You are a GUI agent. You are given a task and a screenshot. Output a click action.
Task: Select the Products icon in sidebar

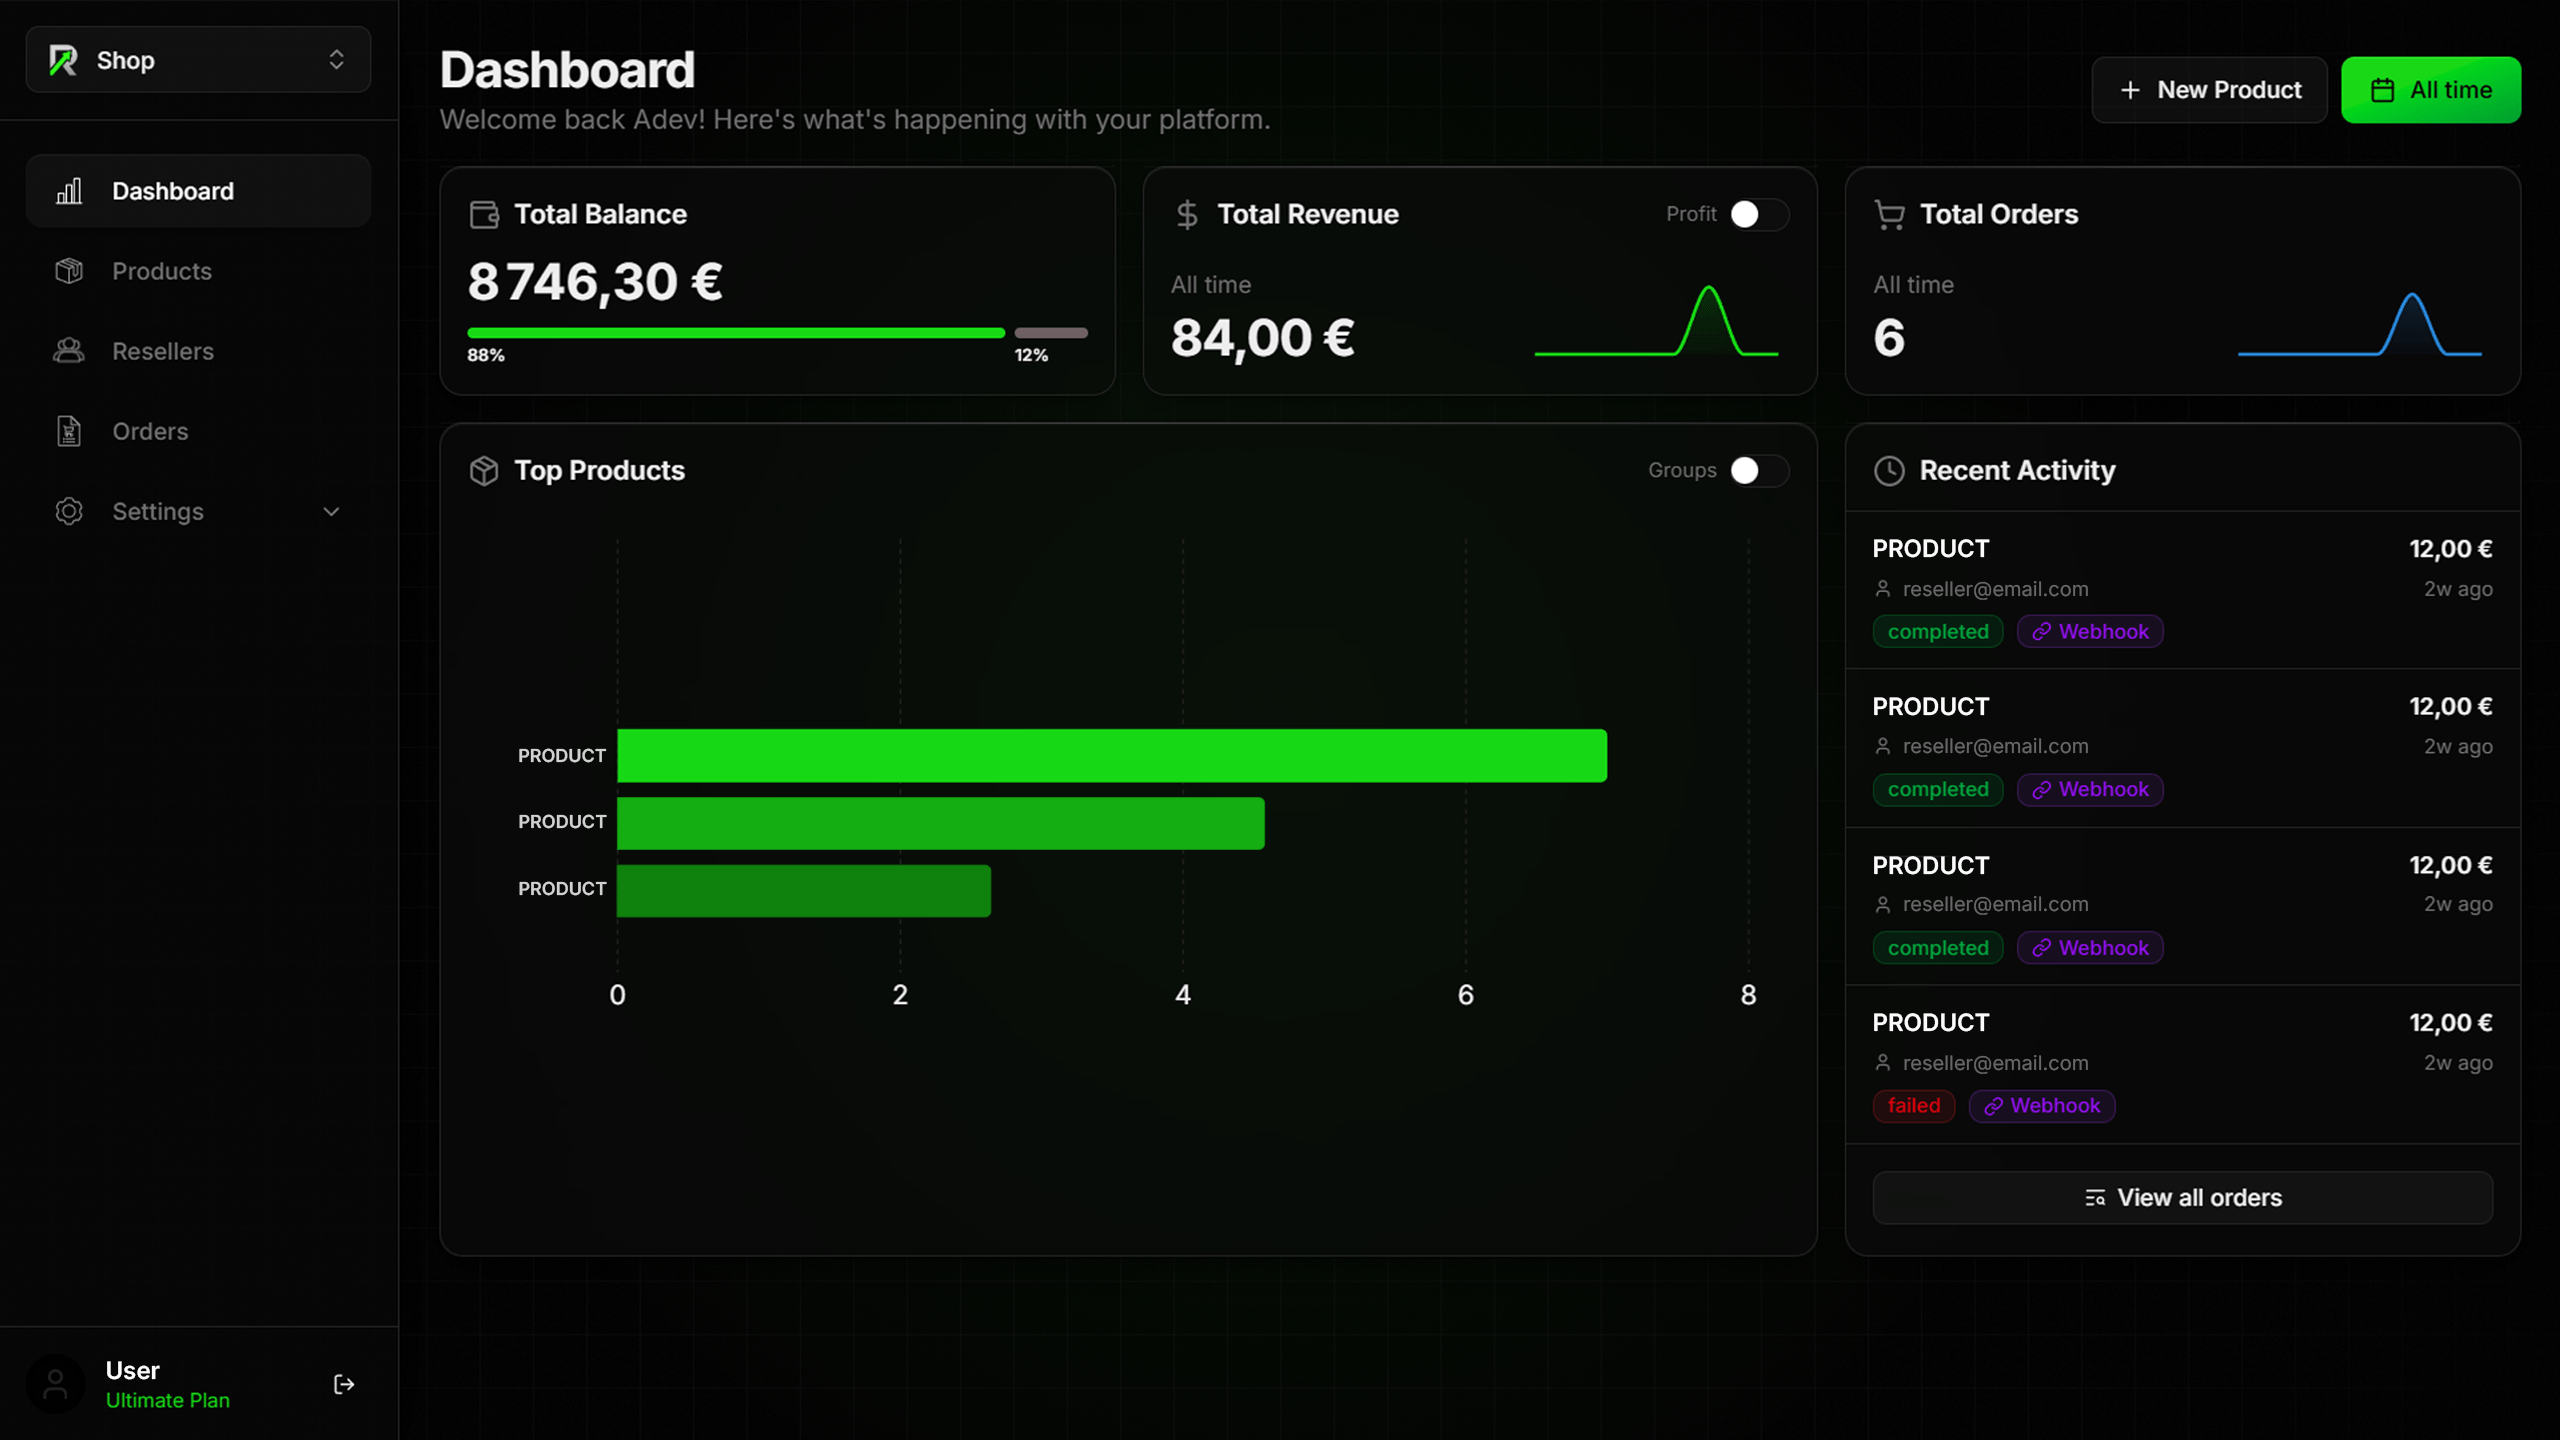pyautogui.click(x=69, y=271)
